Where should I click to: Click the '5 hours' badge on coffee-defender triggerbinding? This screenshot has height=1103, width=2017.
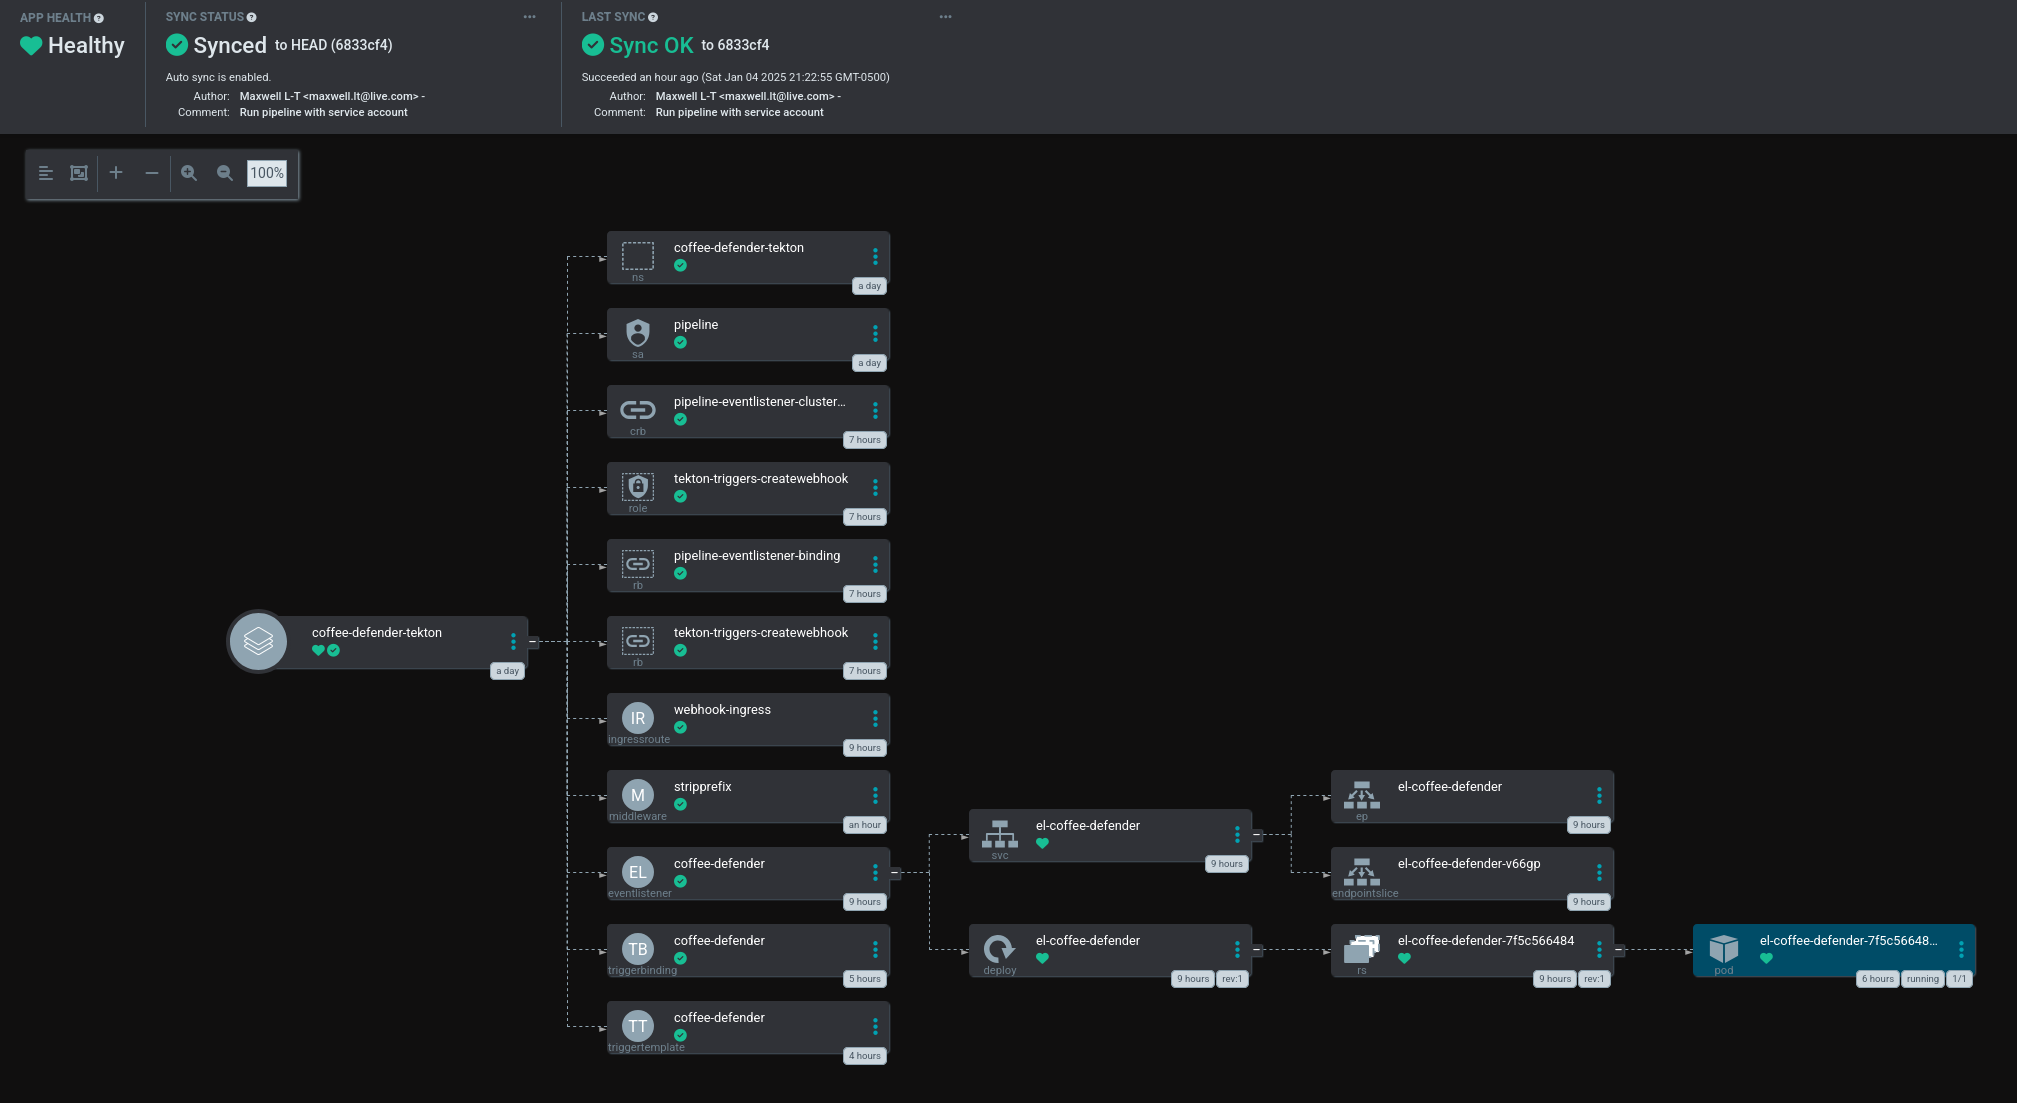pos(865,979)
